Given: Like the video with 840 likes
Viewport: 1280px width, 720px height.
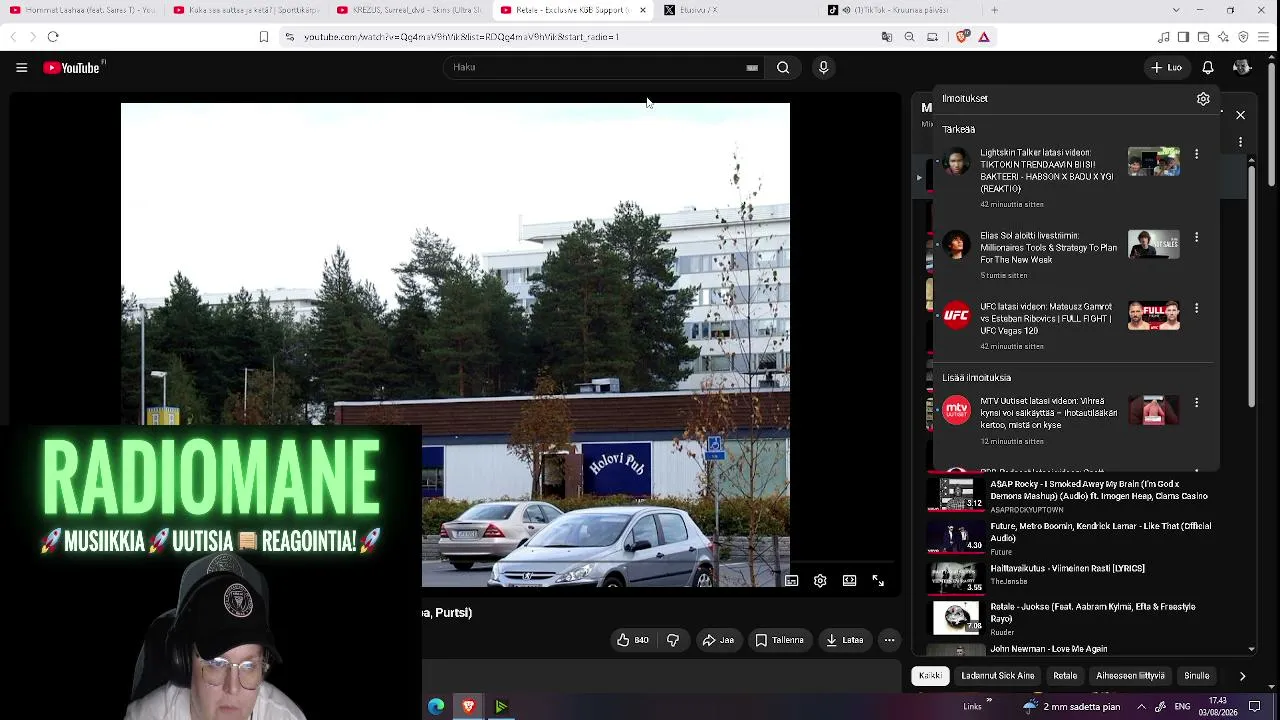Looking at the screenshot, I should [x=632, y=640].
